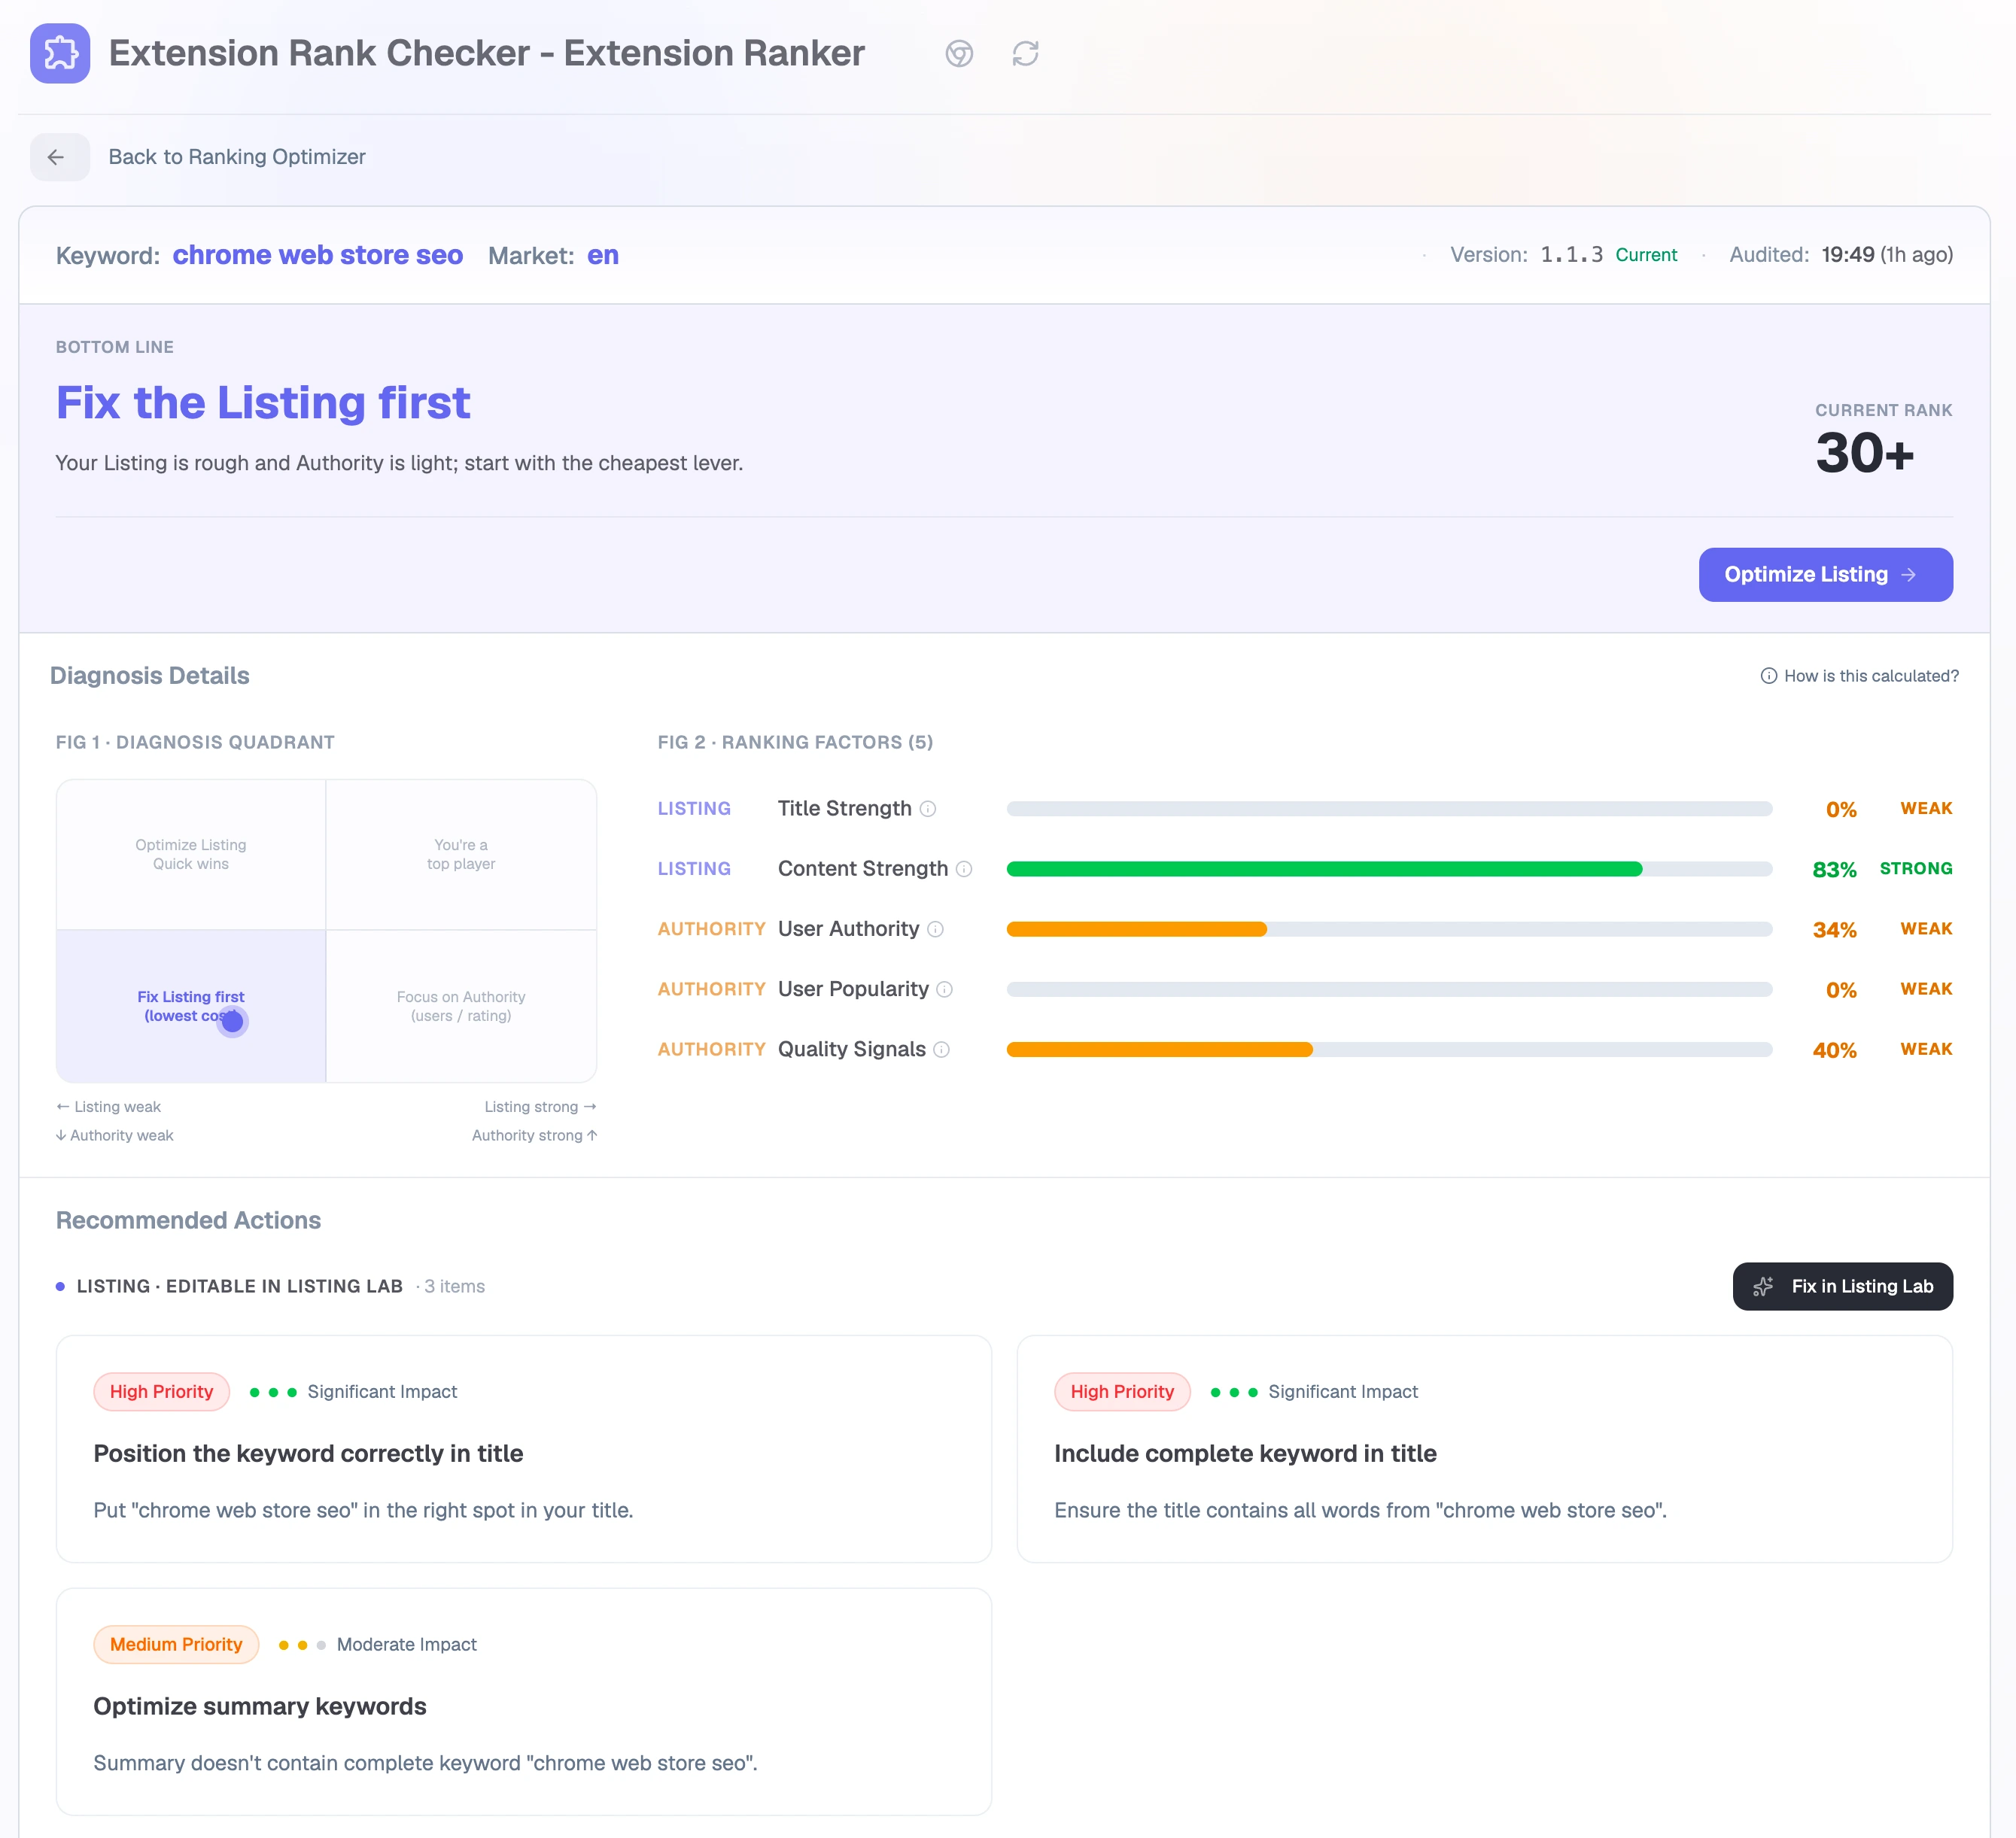Click the 'Authority weak' axis label

click(x=115, y=1135)
